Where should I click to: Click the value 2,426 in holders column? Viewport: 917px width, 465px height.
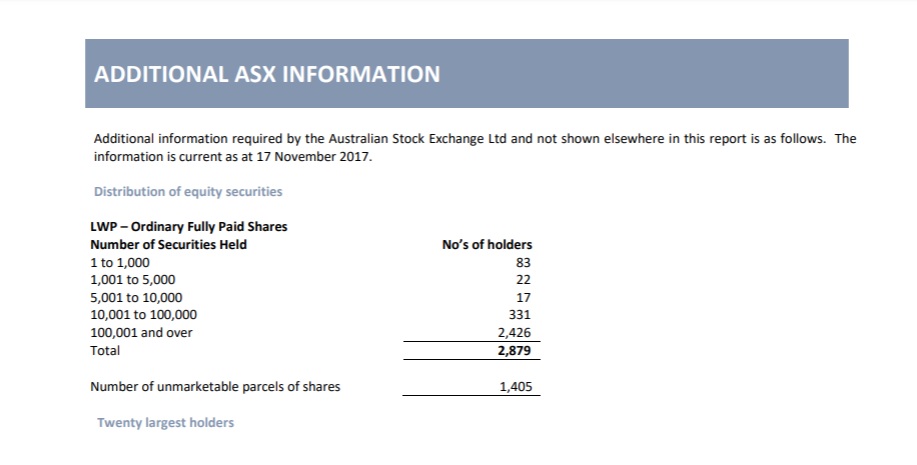tap(515, 333)
